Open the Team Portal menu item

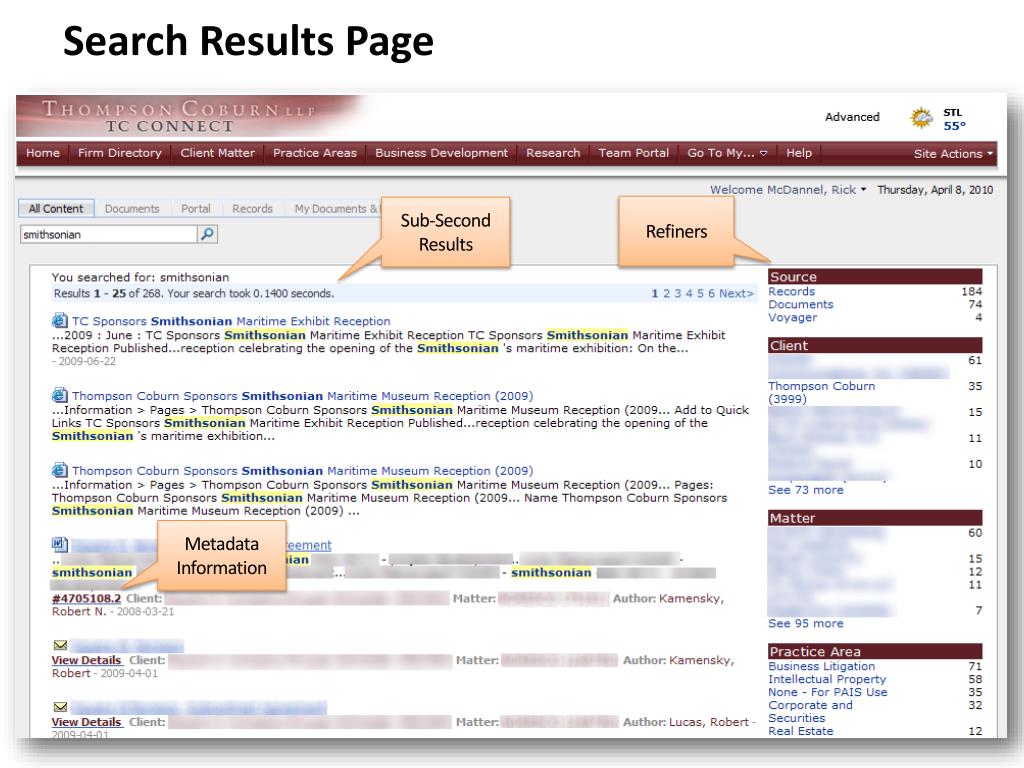(x=633, y=153)
